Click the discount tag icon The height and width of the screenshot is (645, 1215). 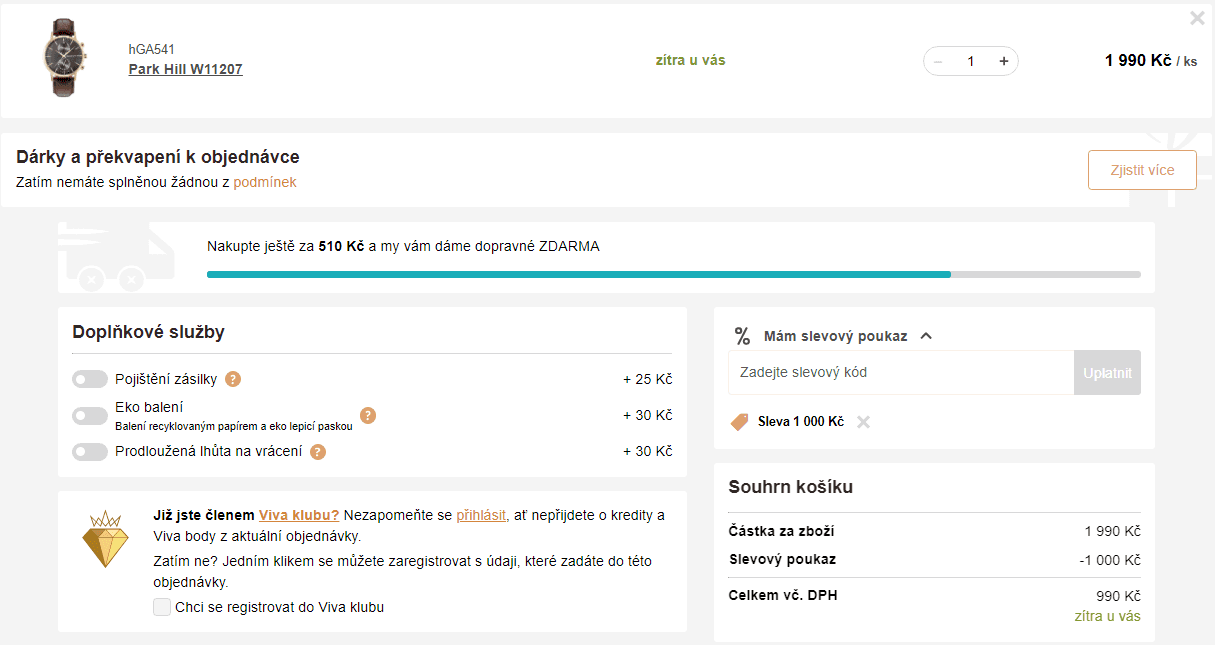point(739,422)
